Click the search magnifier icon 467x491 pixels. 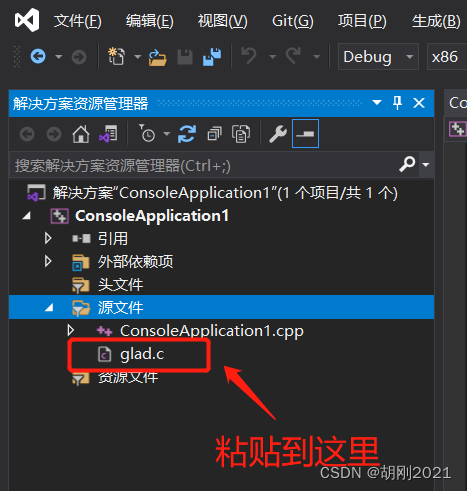point(407,164)
